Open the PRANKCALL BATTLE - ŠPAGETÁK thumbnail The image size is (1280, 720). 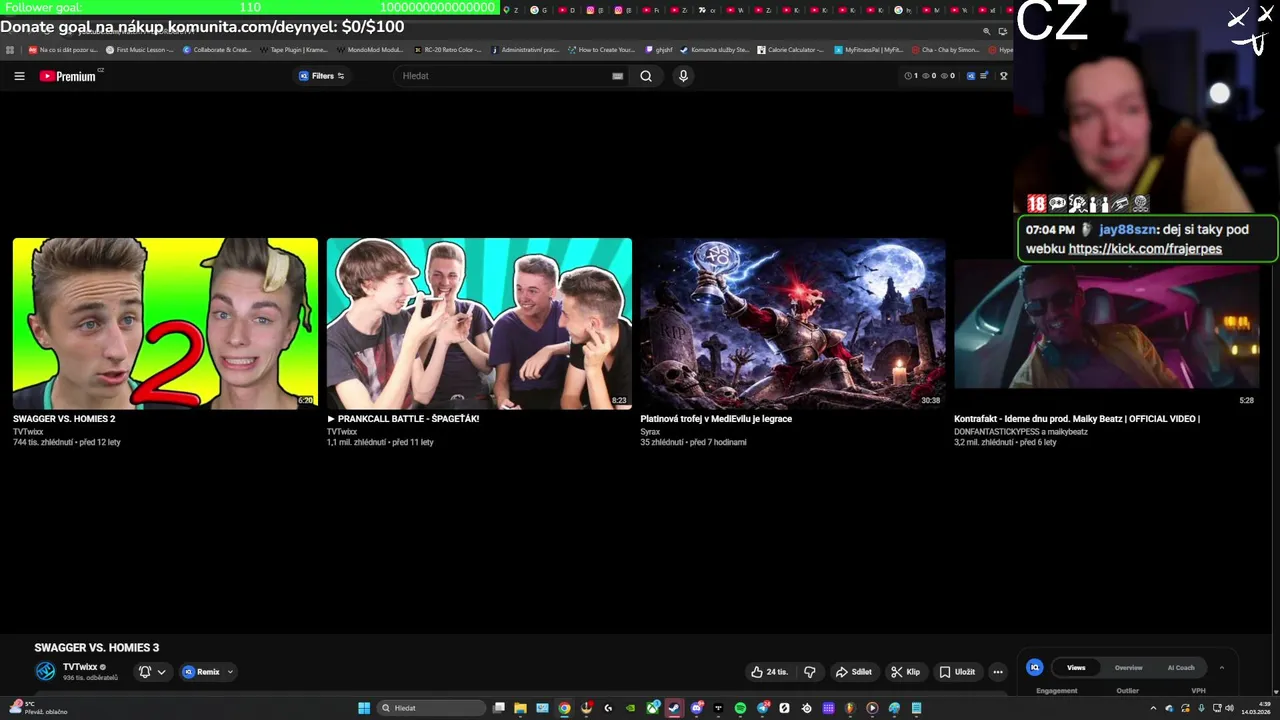(479, 324)
